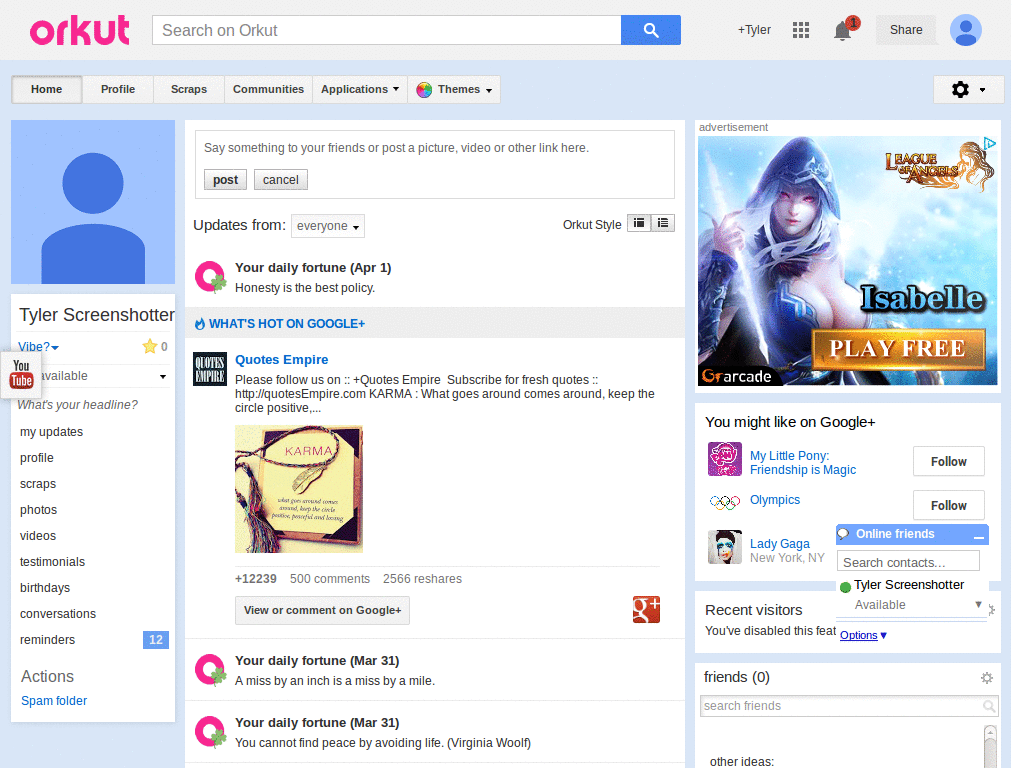The height and width of the screenshot is (768, 1024).
Task: Click the orkut logo
Action: [x=80, y=31]
